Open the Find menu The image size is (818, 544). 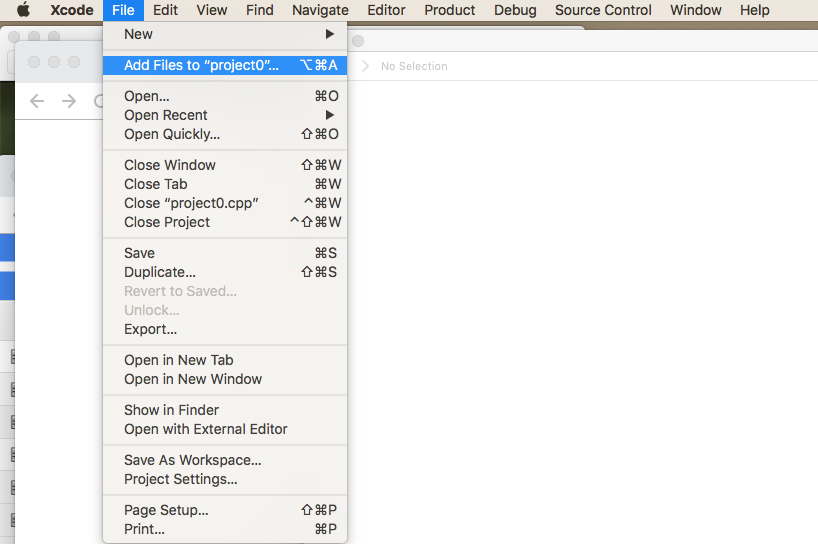pyautogui.click(x=259, y=10)
